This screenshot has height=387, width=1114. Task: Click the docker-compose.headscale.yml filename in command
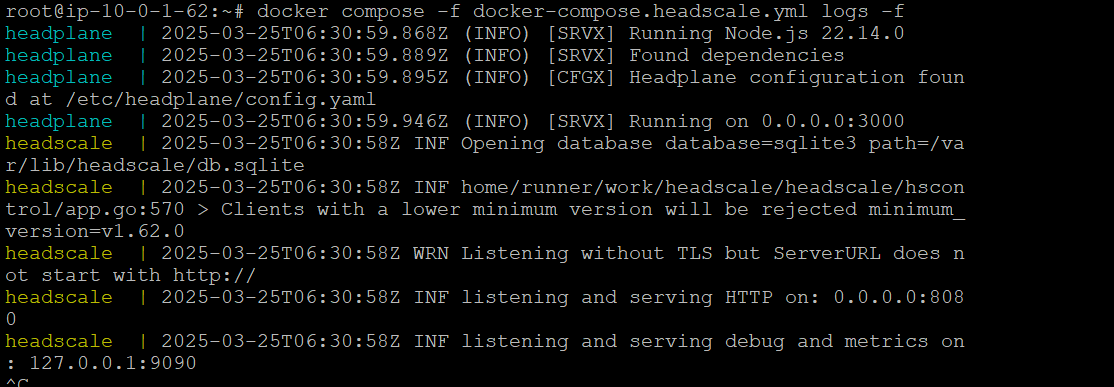coord(641,12)
